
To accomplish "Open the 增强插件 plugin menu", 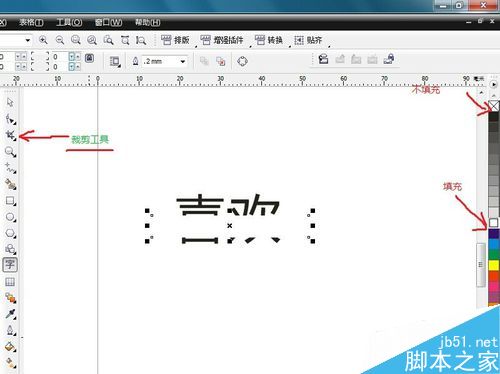I will pos(222,40).
